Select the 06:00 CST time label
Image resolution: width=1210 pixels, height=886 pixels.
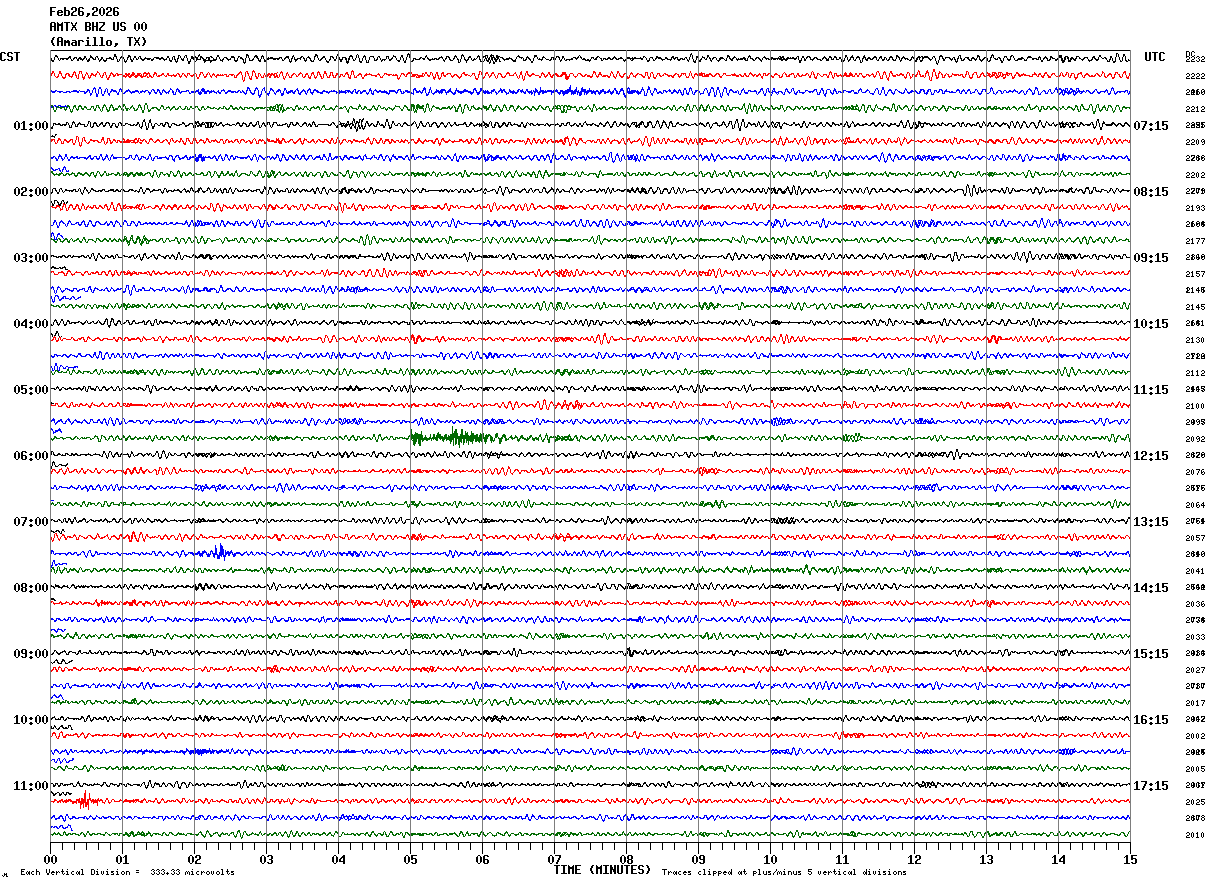click(31, 456)
